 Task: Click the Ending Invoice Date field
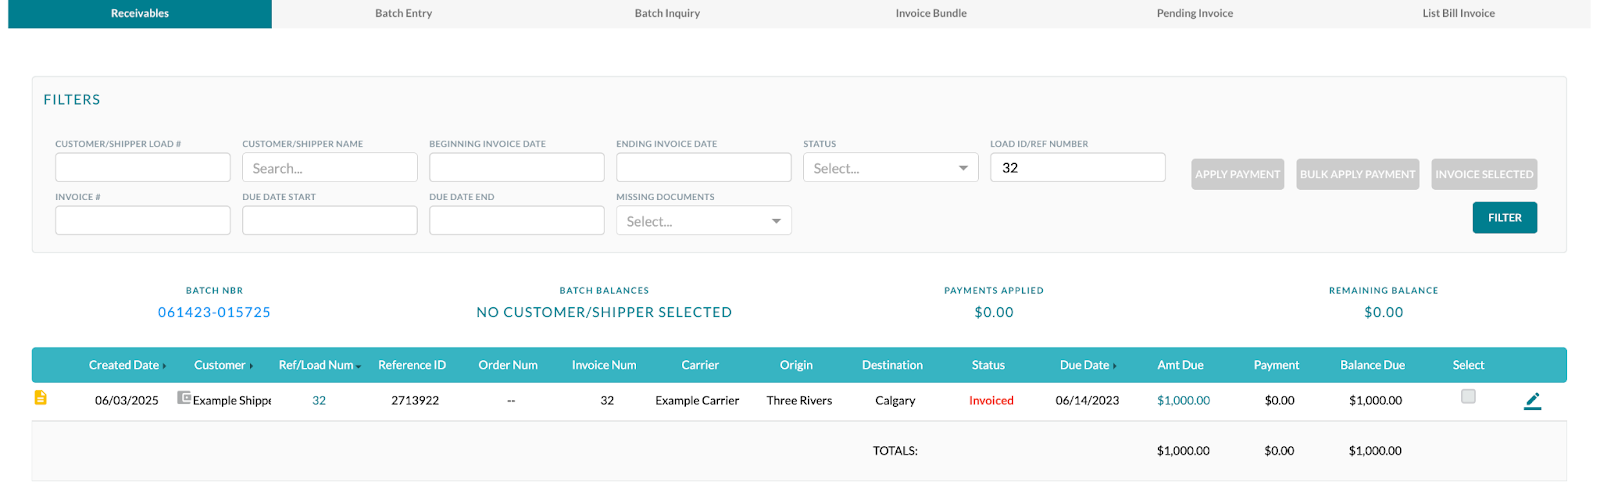pyautogui.click(x=703, y=167)
